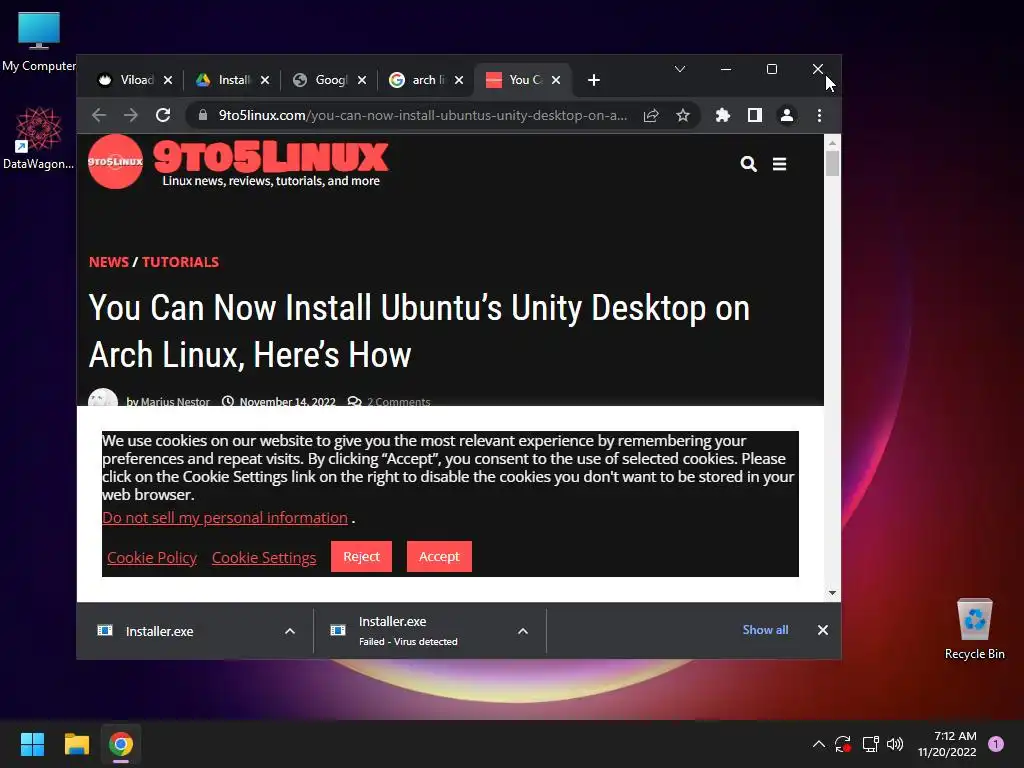Screen dimensions: 1024x768
Task: Close the arch li tab
Action: (459, 80)
